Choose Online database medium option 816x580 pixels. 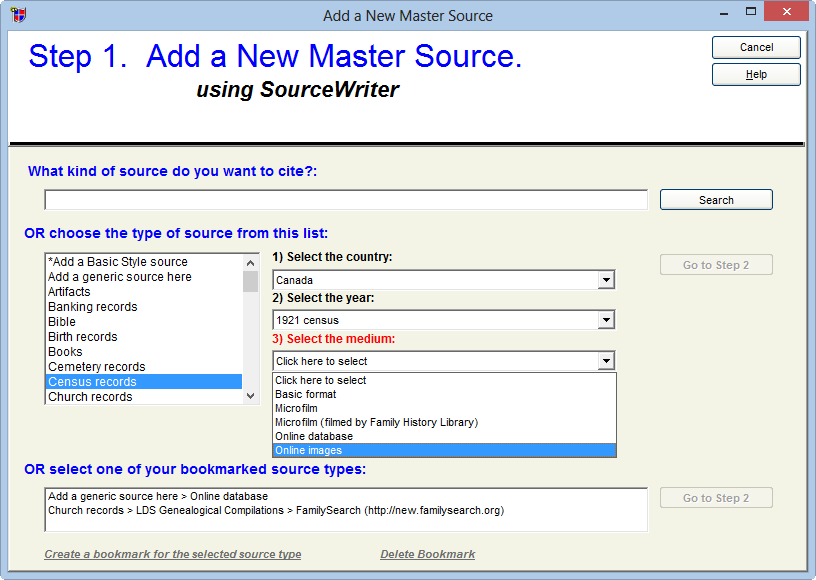click(x=444, y=436)
